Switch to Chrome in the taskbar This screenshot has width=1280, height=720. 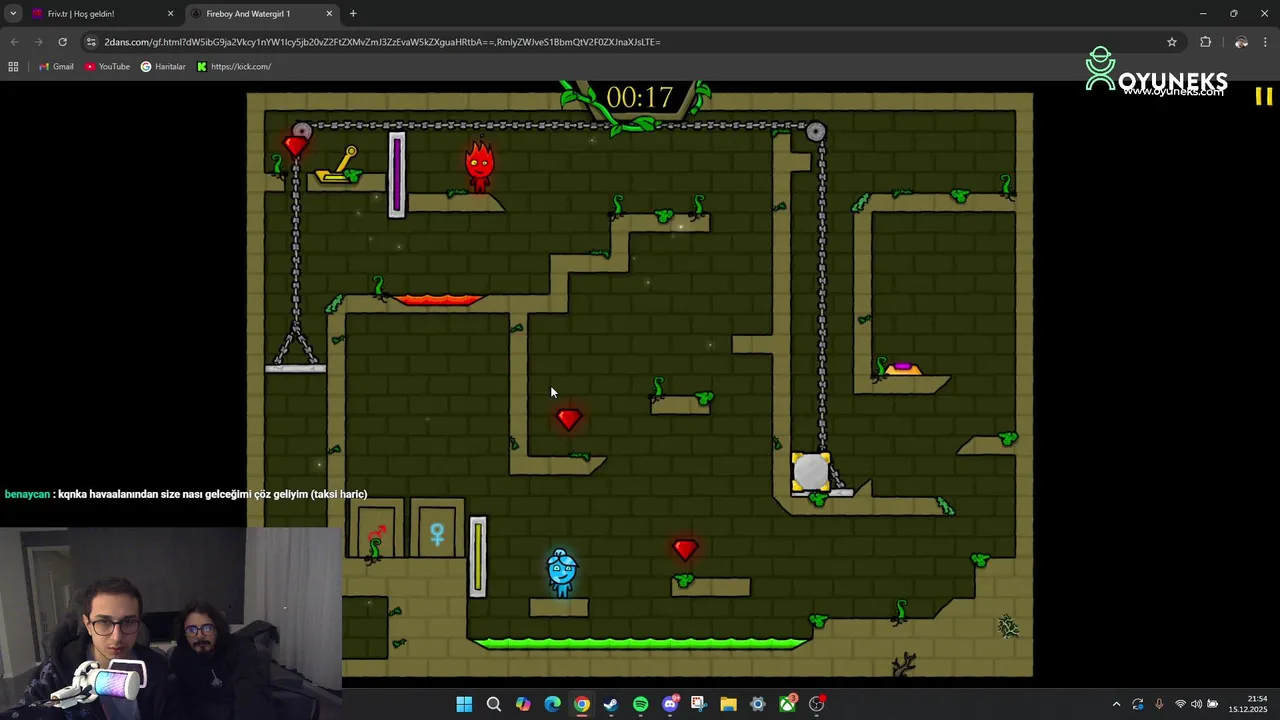click(x=582, y=704)
